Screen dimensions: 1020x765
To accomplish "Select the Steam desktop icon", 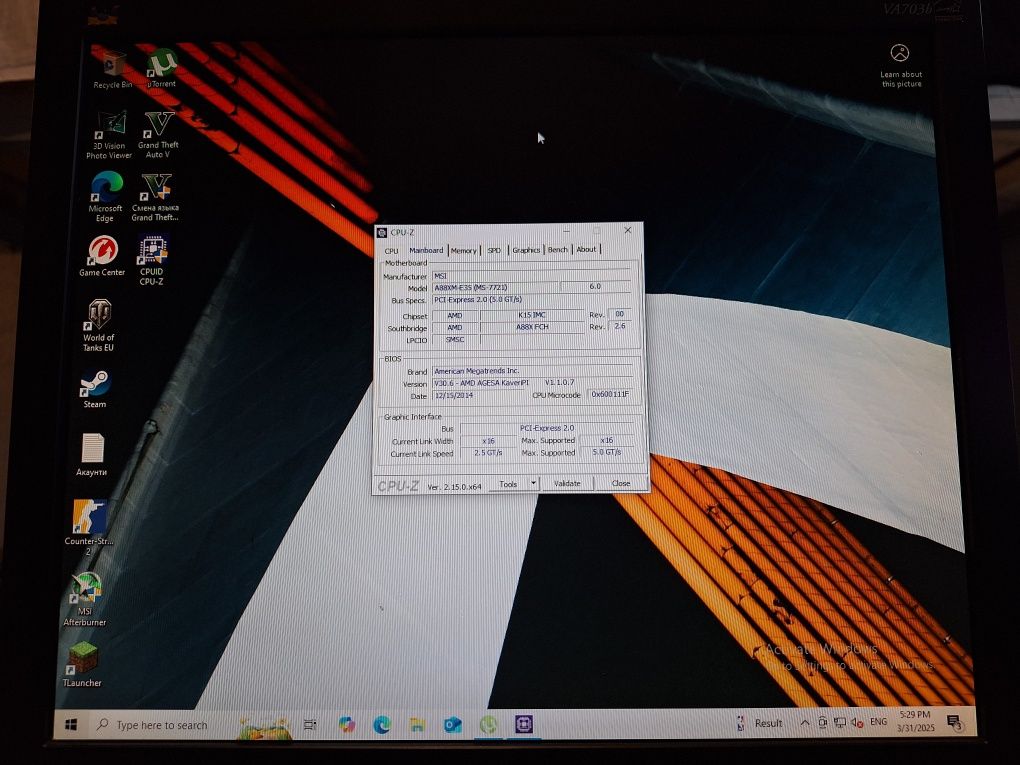I will [94, 389].
